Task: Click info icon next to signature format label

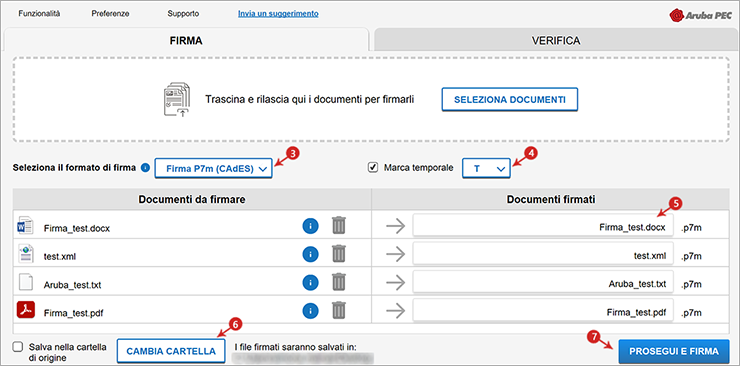Action: (145, 167)
